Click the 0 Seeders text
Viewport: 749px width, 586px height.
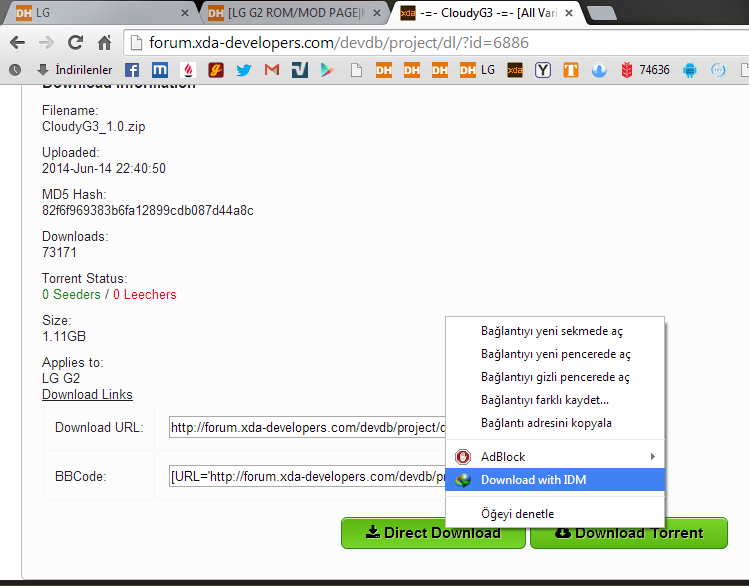(71, 295)
